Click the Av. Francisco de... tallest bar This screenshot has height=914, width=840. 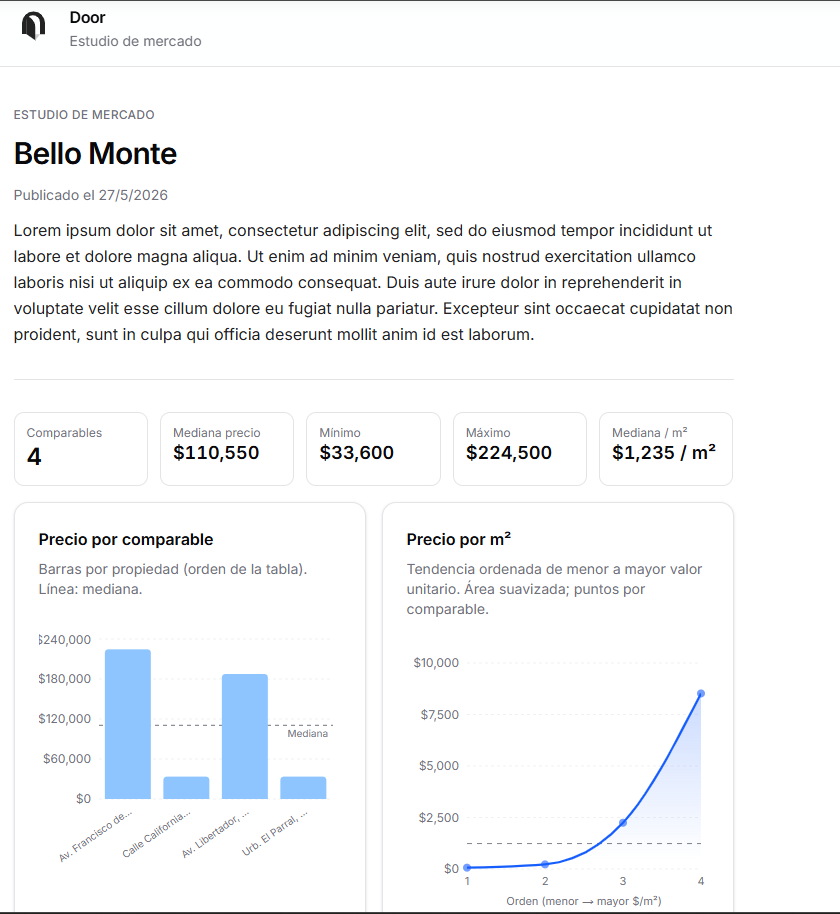(x=128, y=724)
